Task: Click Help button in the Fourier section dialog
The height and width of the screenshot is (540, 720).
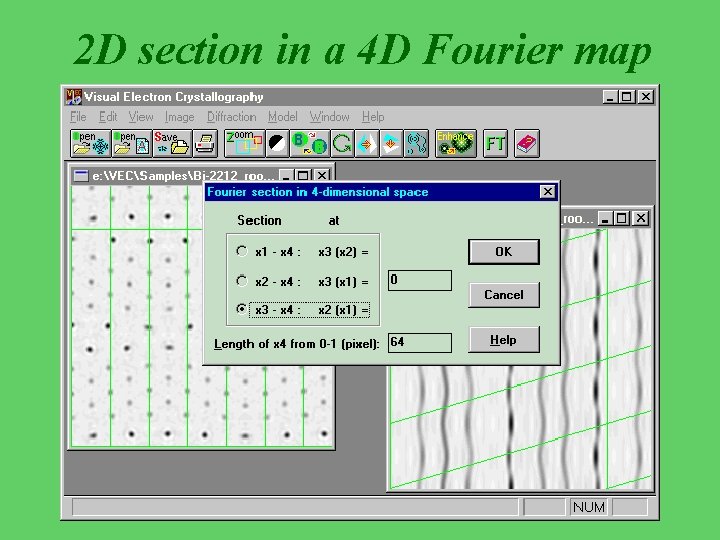Action: coord(504,340)
